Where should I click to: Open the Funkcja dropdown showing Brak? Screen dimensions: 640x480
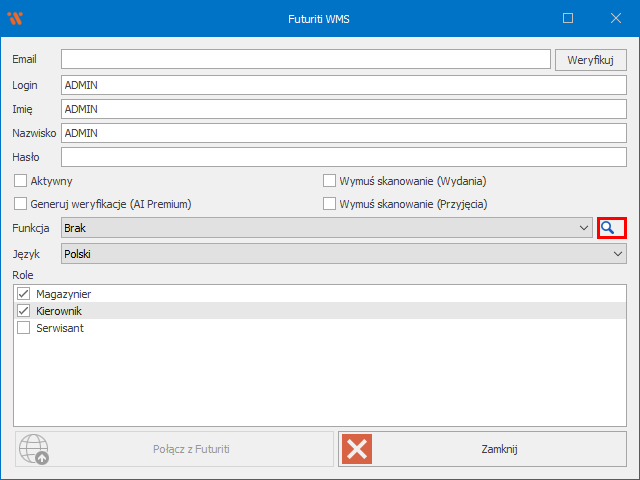tap(326, 229)
